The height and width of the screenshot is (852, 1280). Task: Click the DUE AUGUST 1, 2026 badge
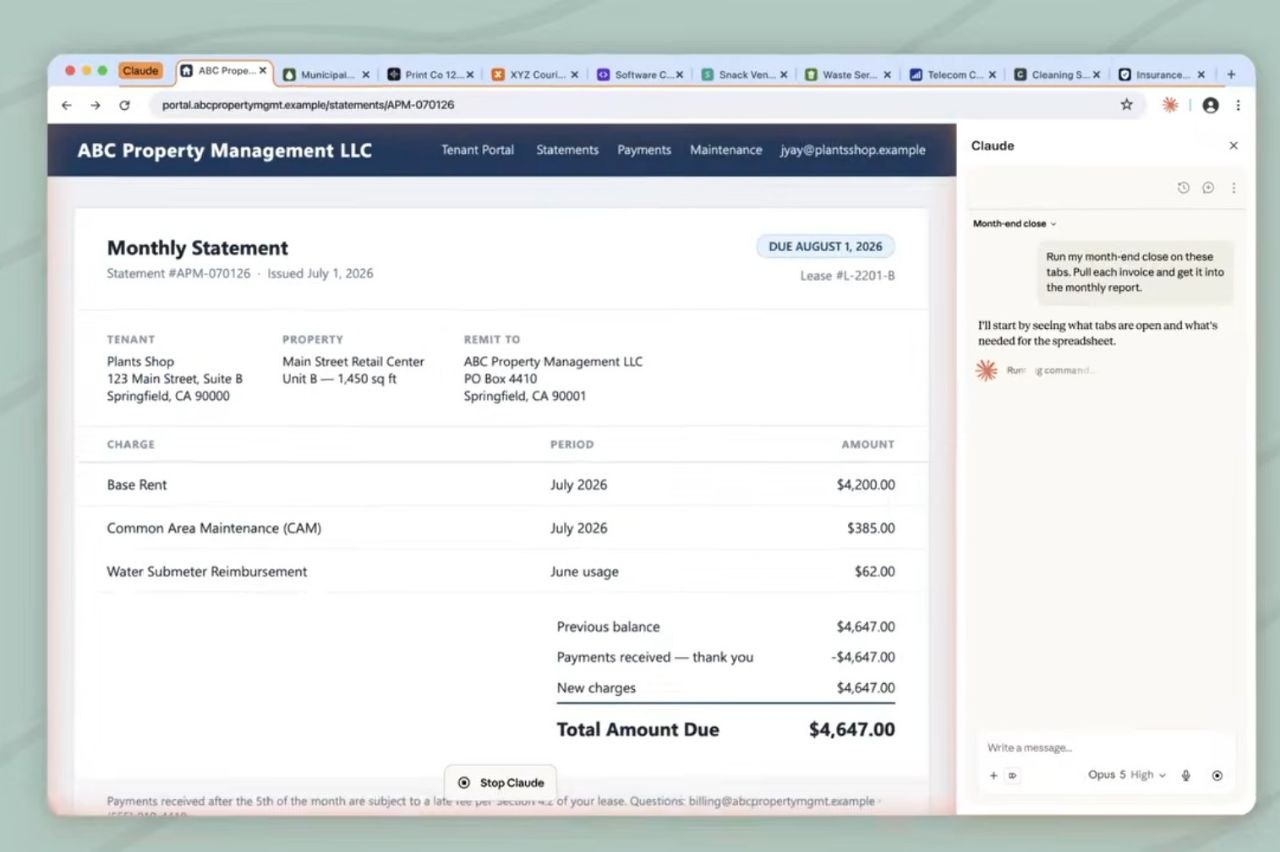(x=825, y=246)
